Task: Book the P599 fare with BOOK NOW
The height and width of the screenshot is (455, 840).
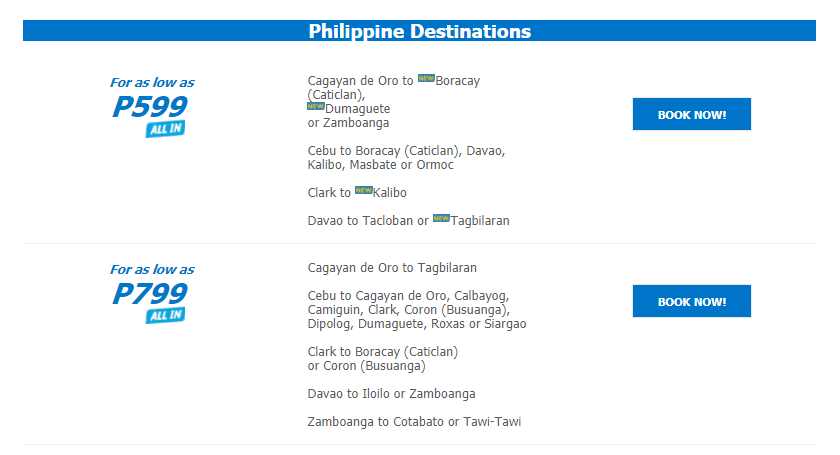Action: coord(692,114)
